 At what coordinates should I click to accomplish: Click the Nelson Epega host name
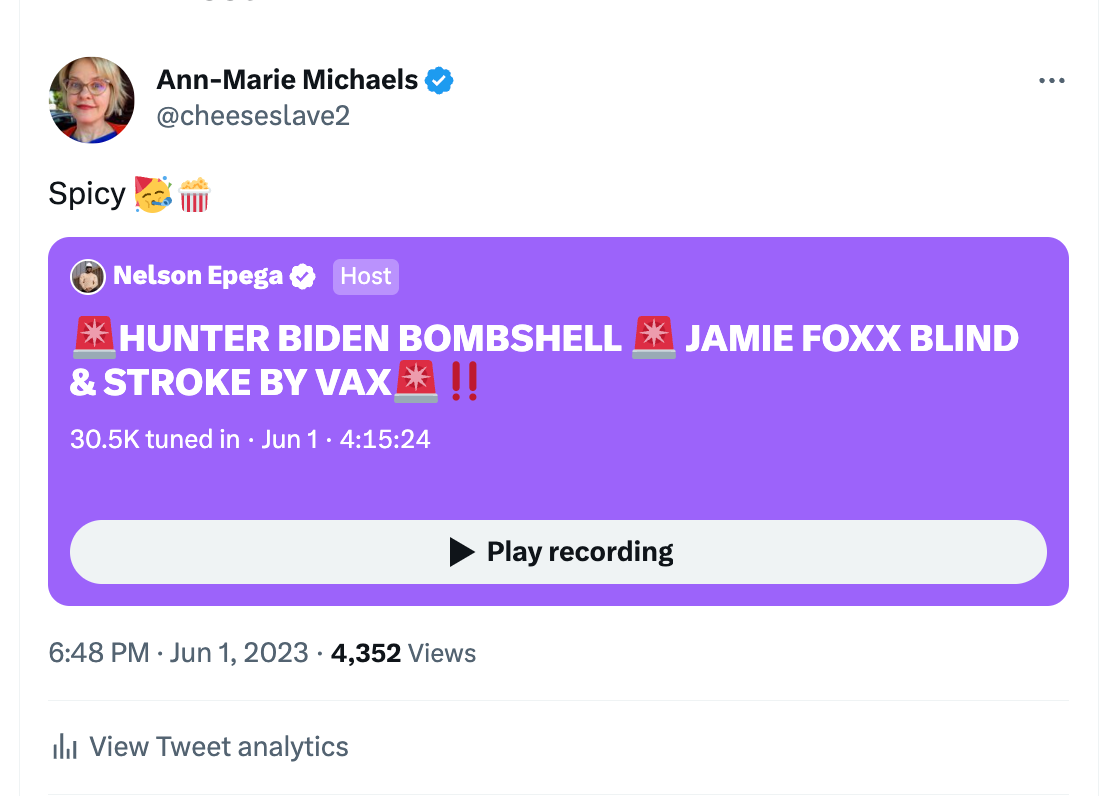click(198, 277)
